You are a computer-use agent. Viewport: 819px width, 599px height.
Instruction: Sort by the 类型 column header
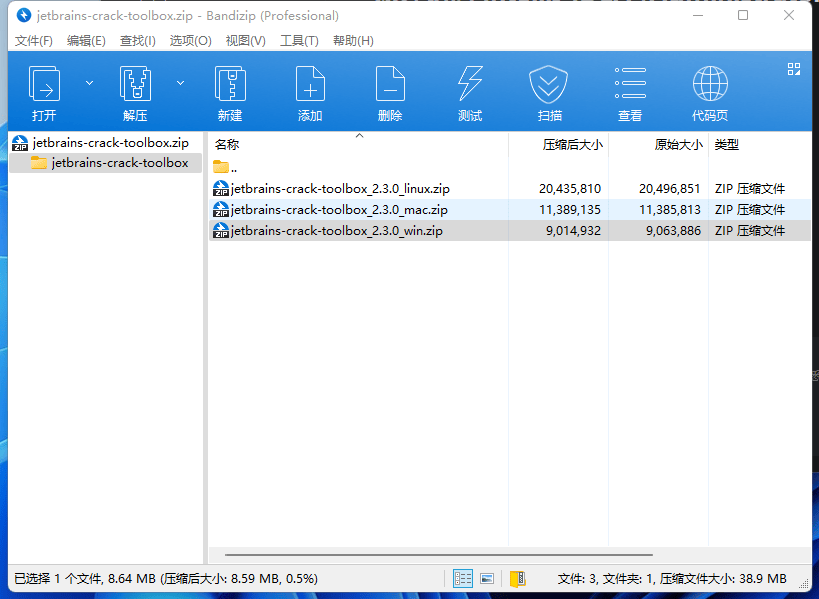click(759, 145)
